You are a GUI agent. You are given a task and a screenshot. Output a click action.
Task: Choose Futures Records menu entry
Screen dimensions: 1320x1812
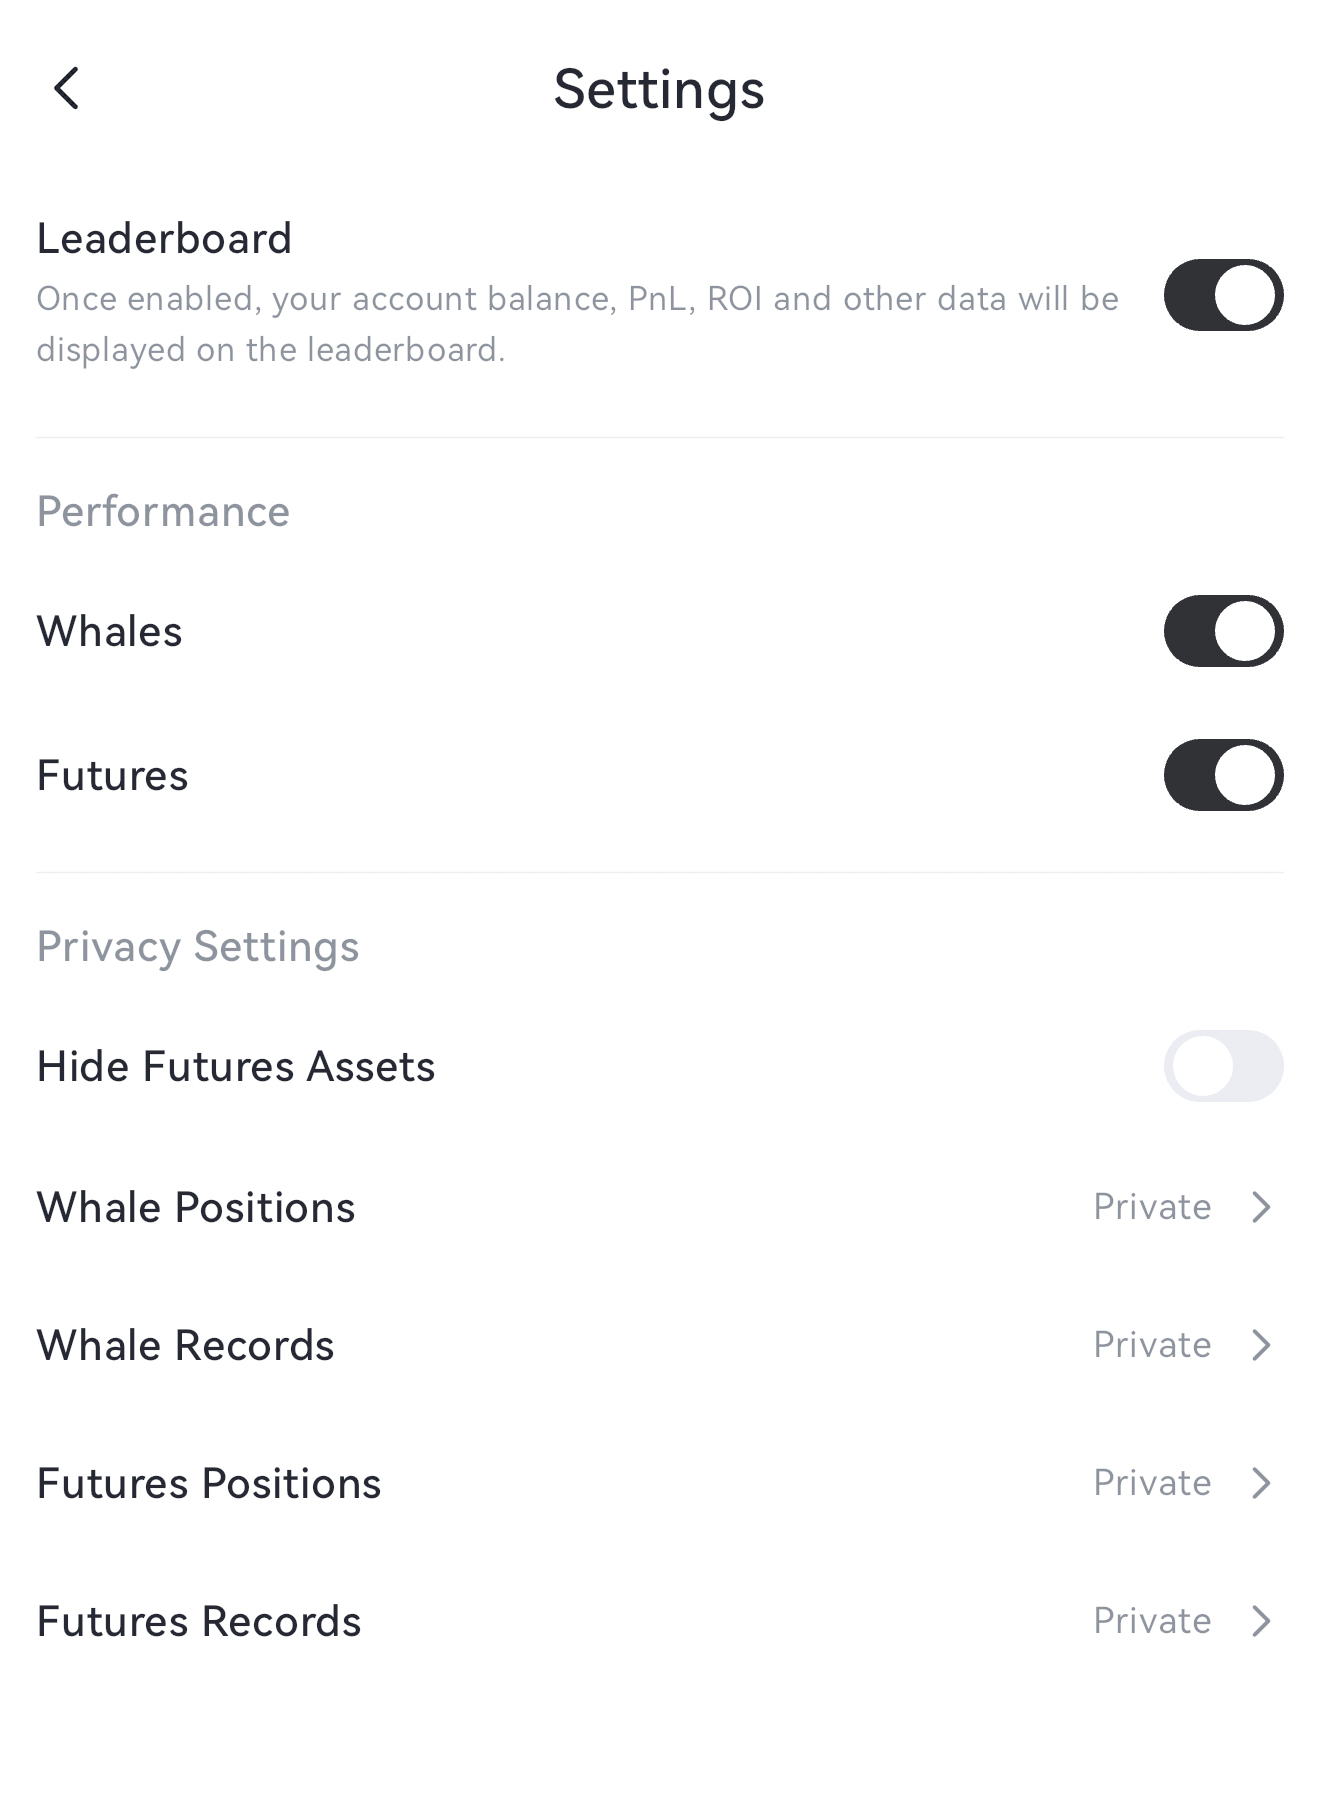pos(199,1621)
